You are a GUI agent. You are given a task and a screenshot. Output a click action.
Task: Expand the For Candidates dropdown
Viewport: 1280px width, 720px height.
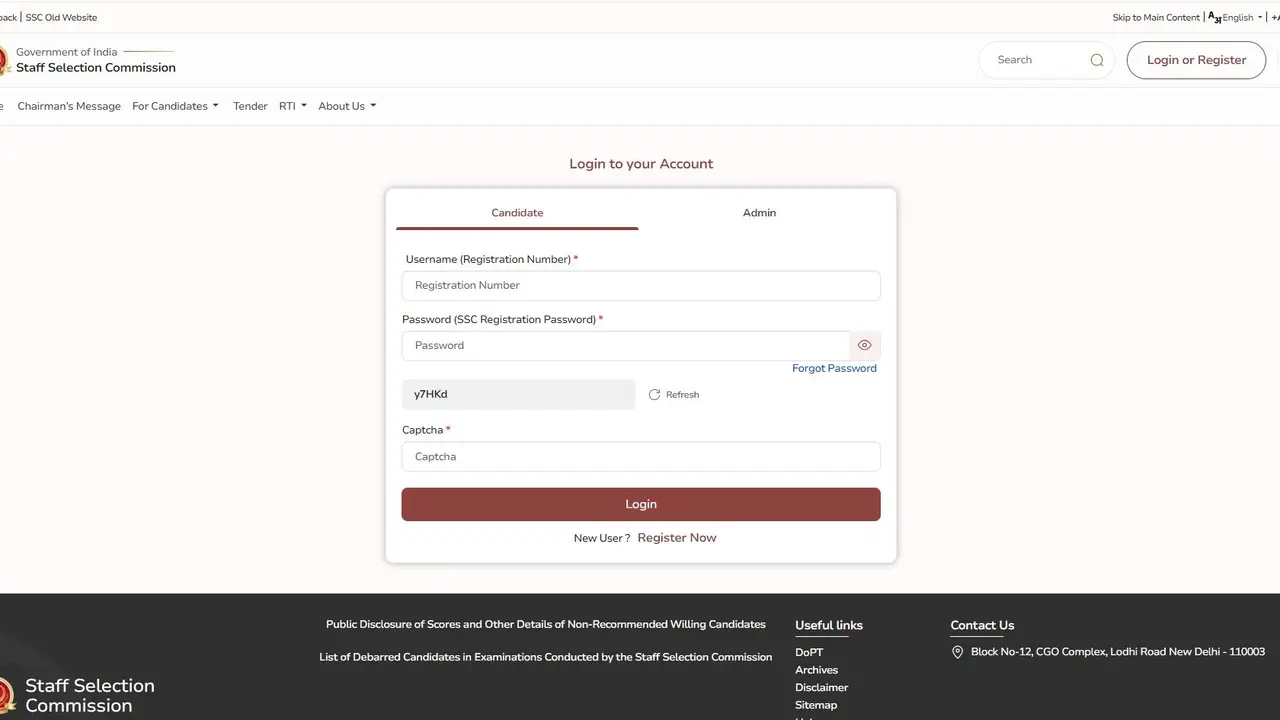pyautogui.click(x=175, y=106)
